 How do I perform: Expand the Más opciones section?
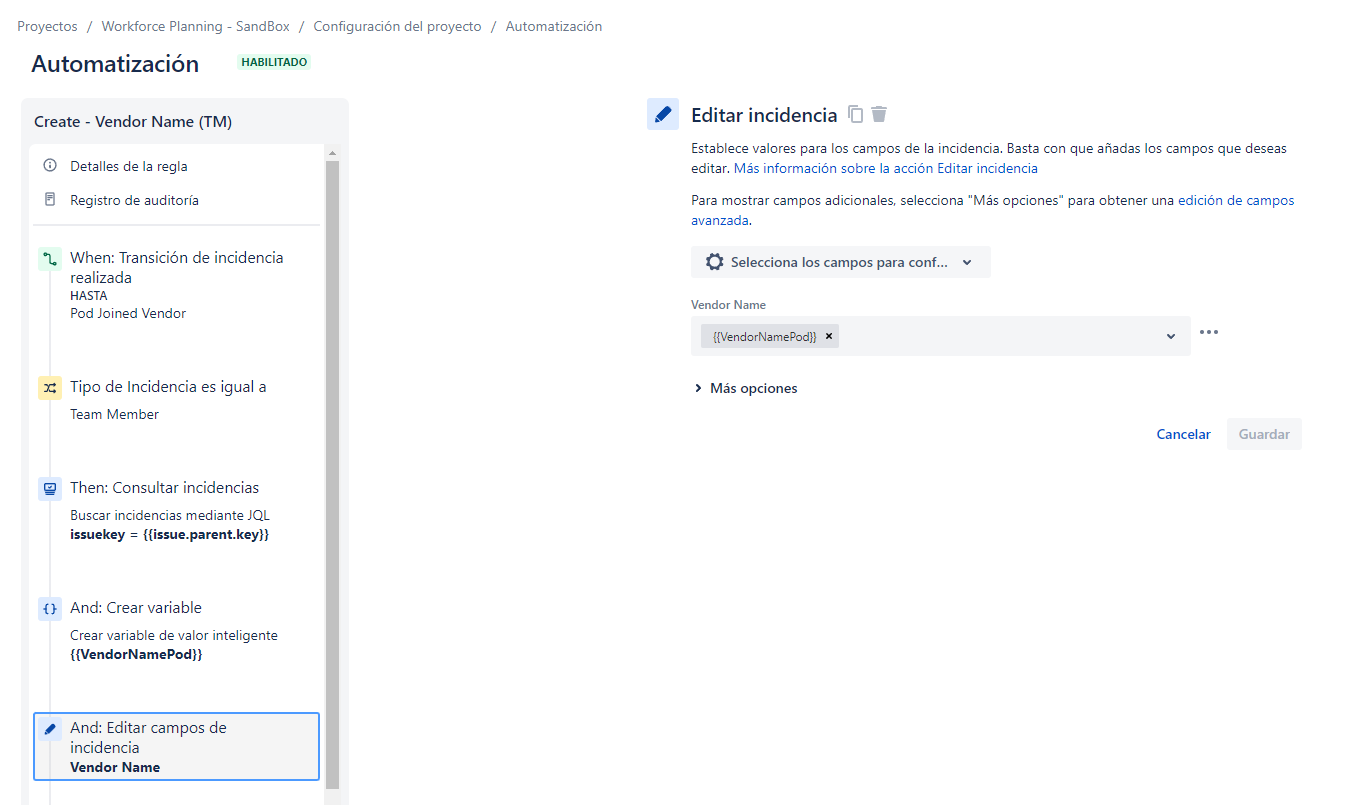(x=745, y=388)
